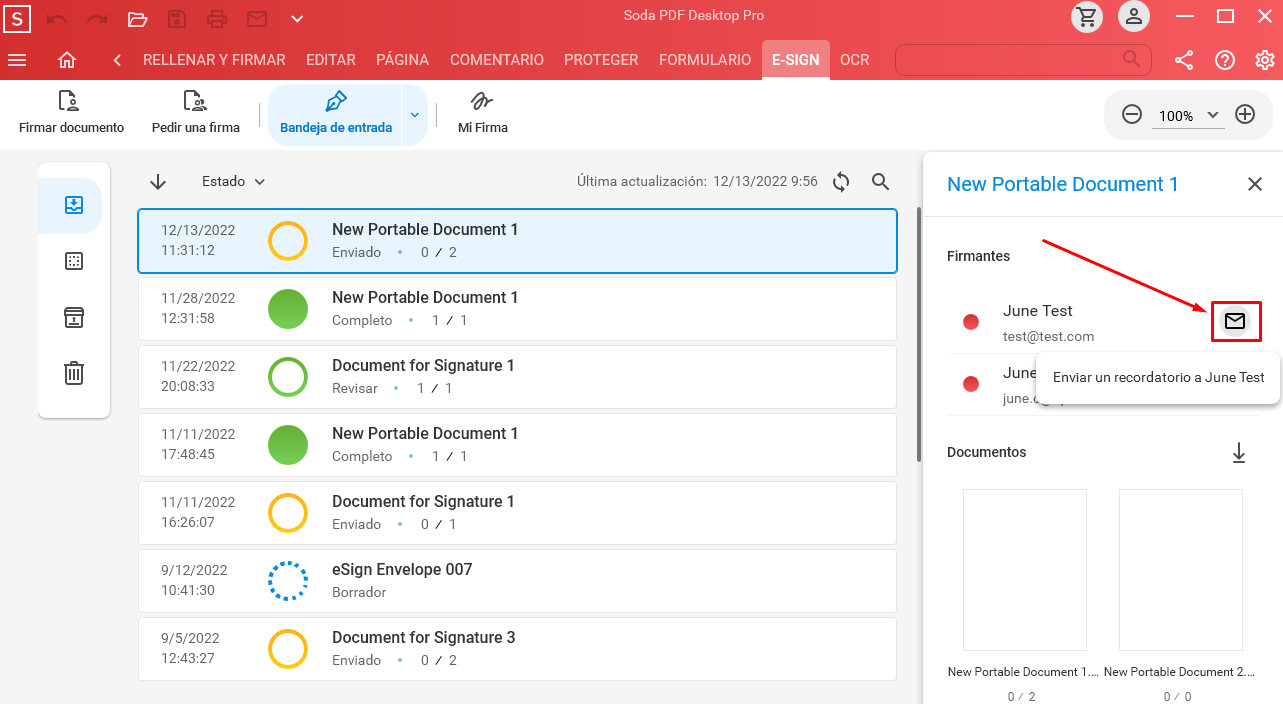Save document using the floppy disk icon

tap(177, 18)
